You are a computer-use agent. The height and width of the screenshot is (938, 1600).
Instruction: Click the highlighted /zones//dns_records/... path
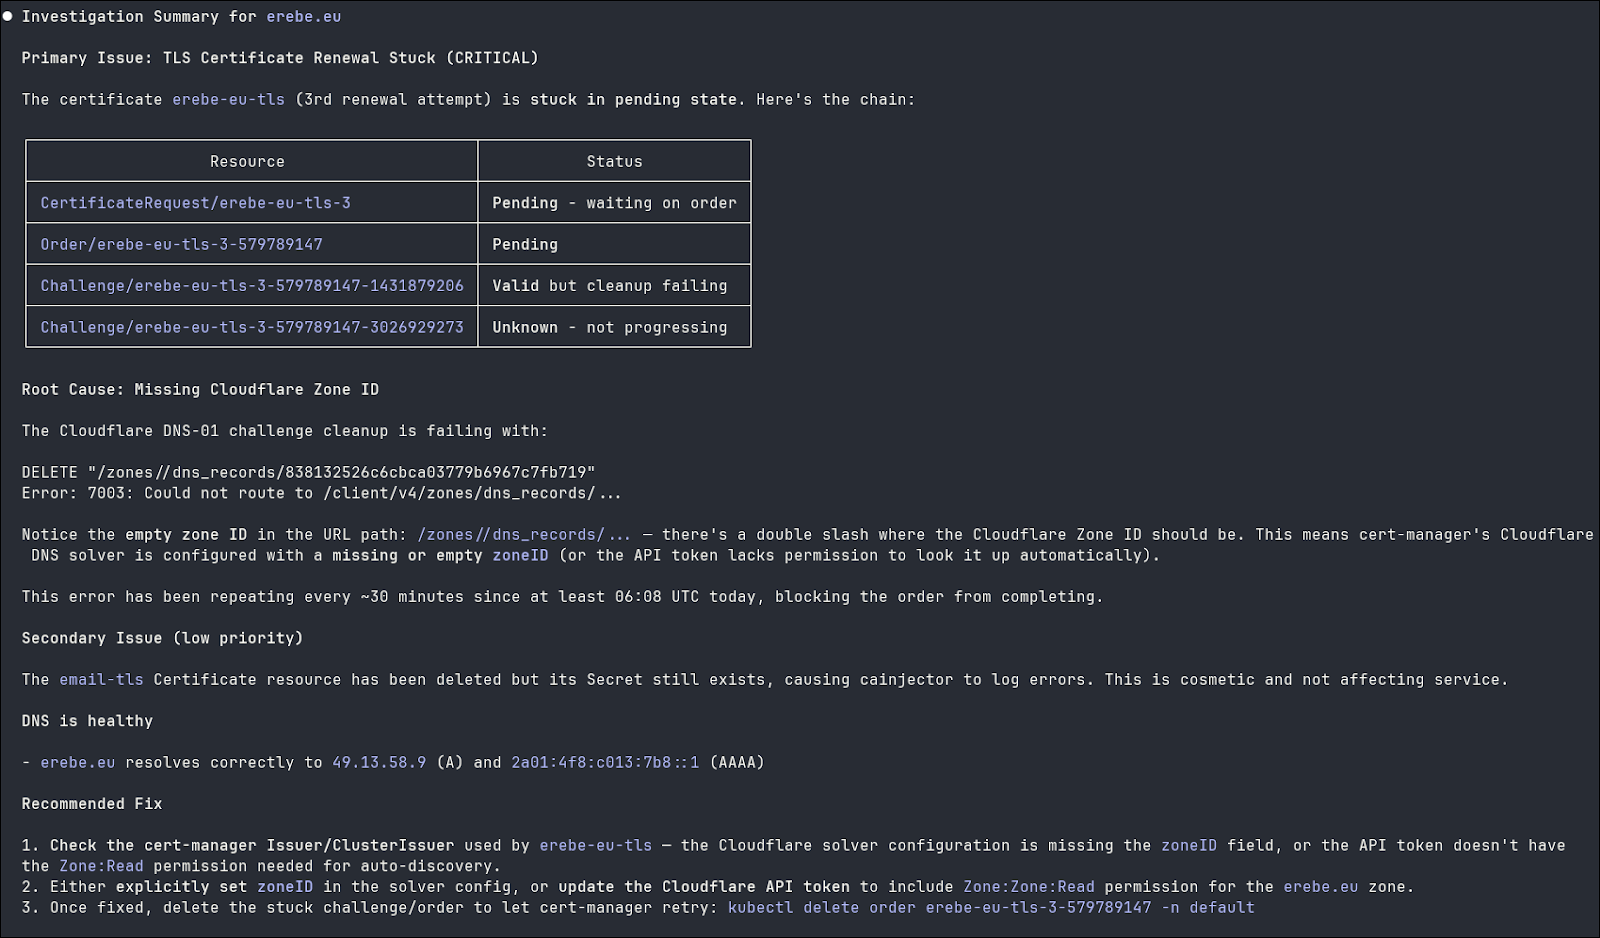click(x=524, y=535)
